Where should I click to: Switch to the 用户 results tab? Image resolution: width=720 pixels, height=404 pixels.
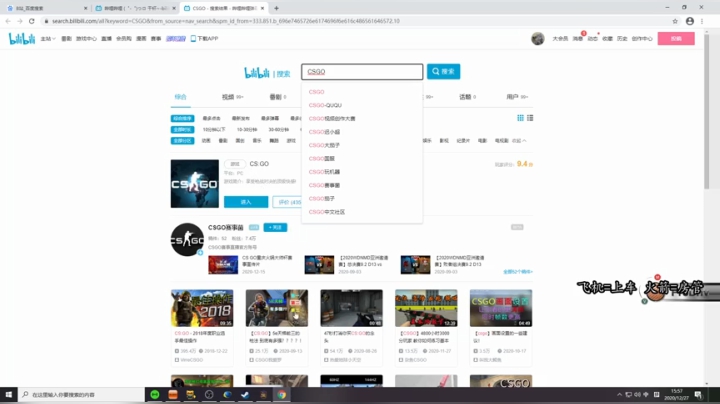517,97
